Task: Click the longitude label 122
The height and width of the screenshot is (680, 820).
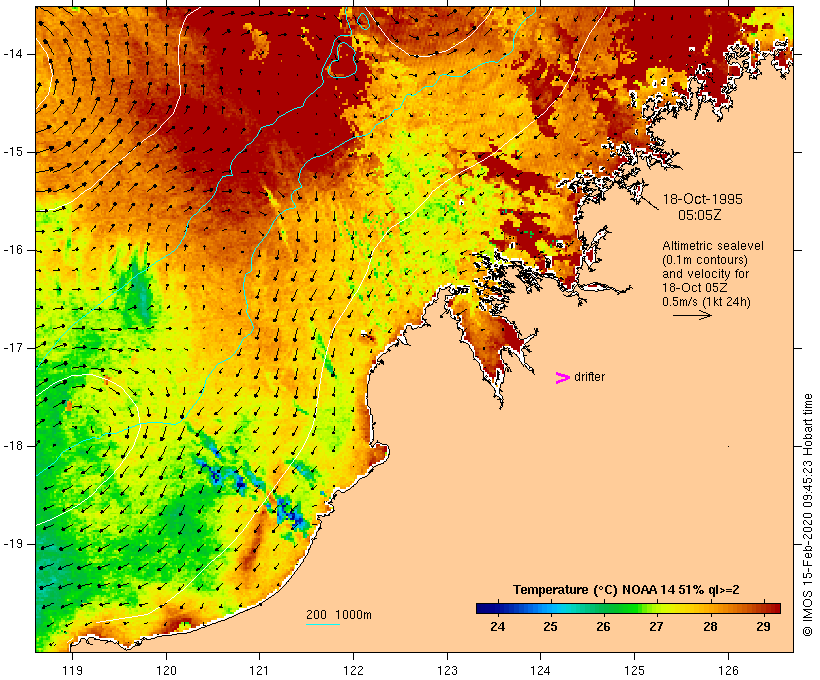Action: pos(353,670)
